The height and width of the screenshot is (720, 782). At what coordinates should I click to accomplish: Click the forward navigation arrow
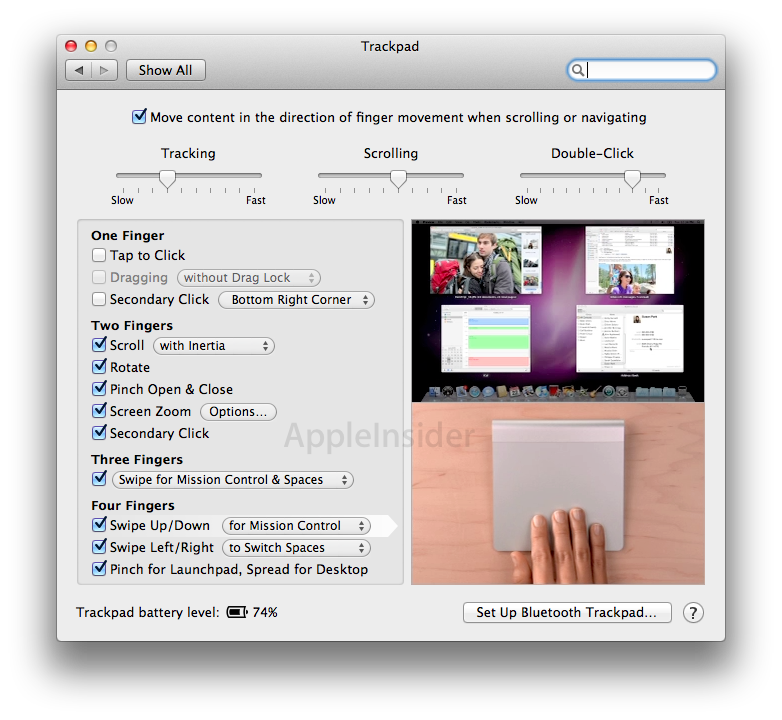pos(104,70)
